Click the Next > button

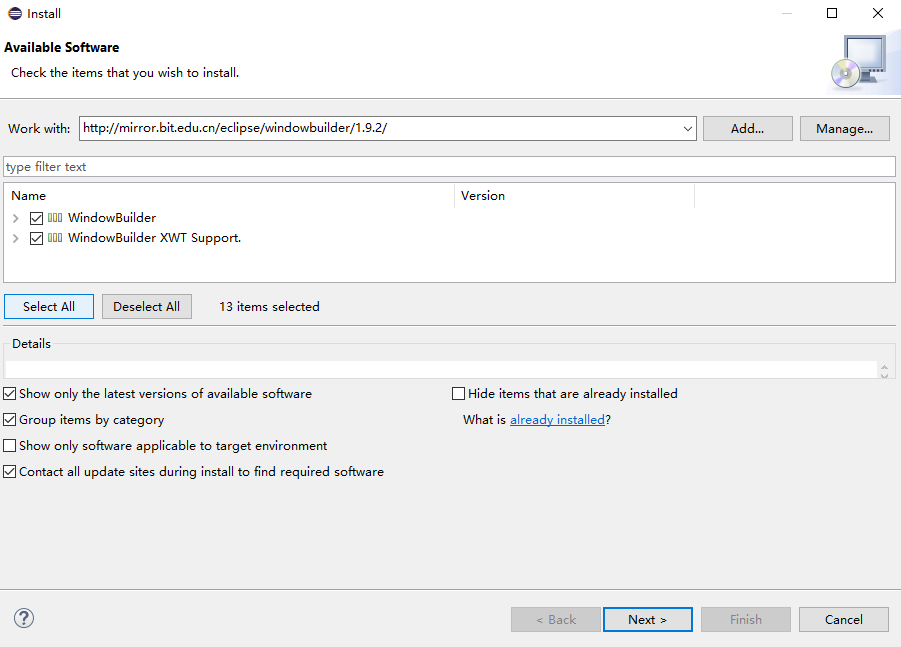point(648,619)
